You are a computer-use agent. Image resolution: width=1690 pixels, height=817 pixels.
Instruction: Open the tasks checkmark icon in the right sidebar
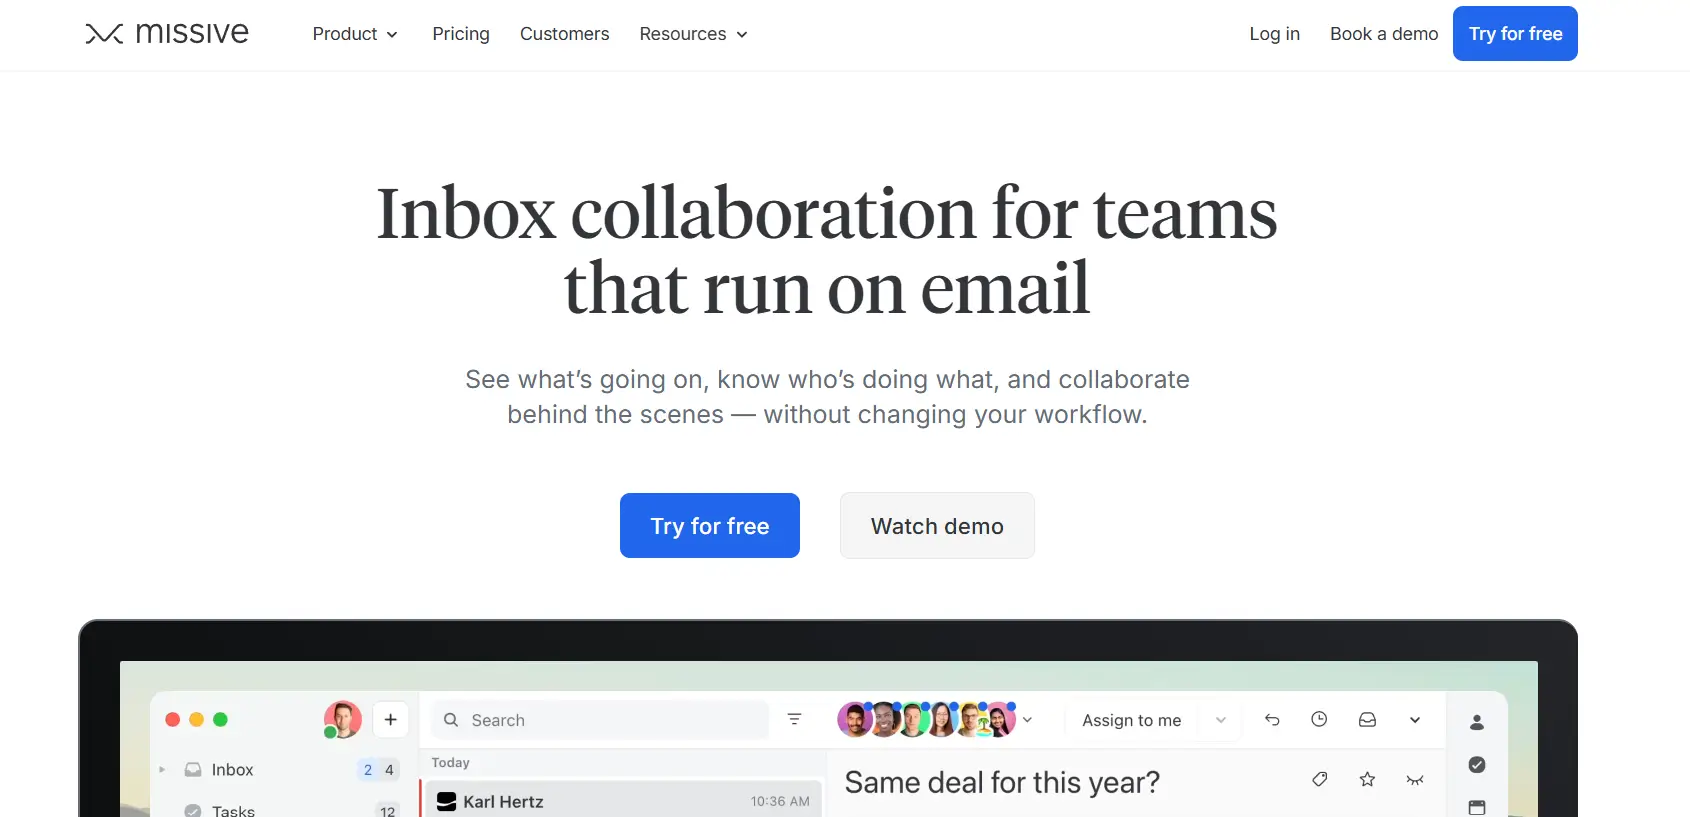pos(1477,765)
